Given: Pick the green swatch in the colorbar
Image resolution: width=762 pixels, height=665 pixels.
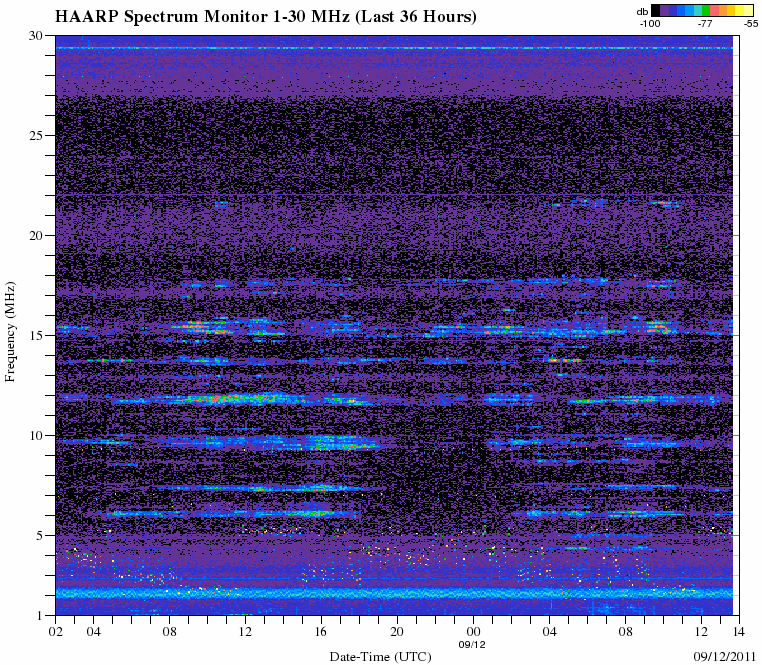Looking at the screenshot, I should click(x=706, y=10).
